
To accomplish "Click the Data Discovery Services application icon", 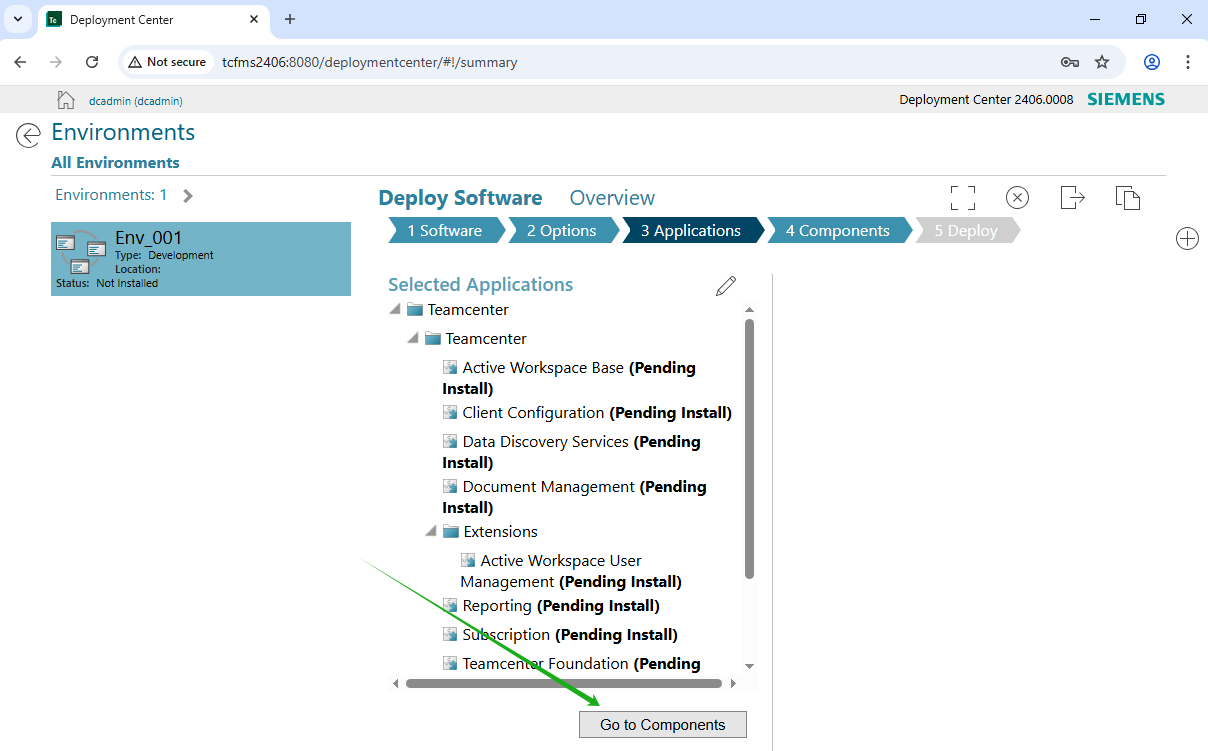I will pos(450,441).
